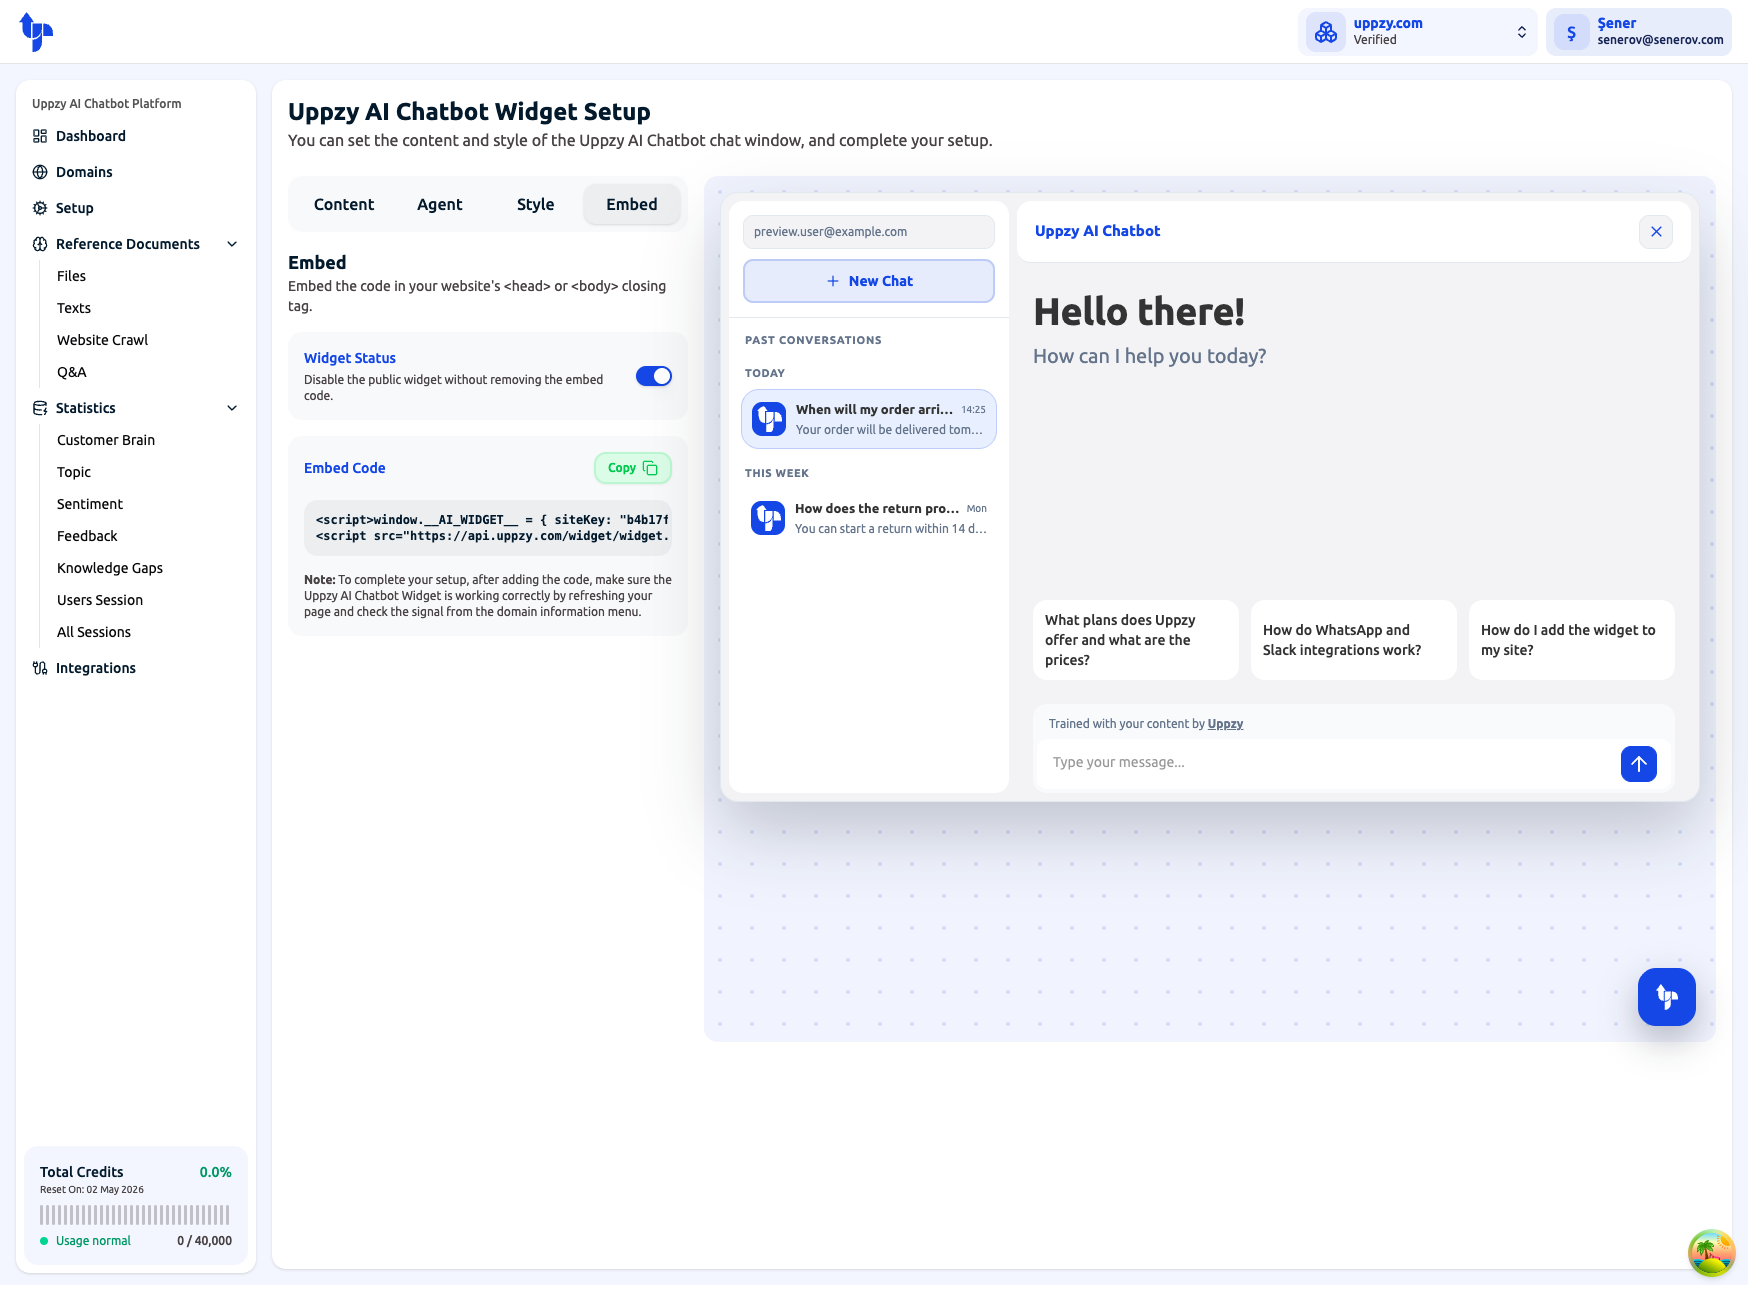Click the Copy embed code button
Screen dimensions: 1748x1289
click(x=633, y=468)
